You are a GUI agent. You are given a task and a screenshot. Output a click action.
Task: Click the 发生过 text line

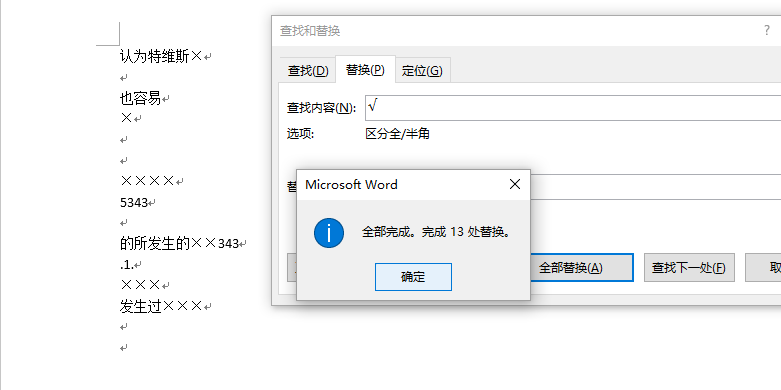(141, 306)
